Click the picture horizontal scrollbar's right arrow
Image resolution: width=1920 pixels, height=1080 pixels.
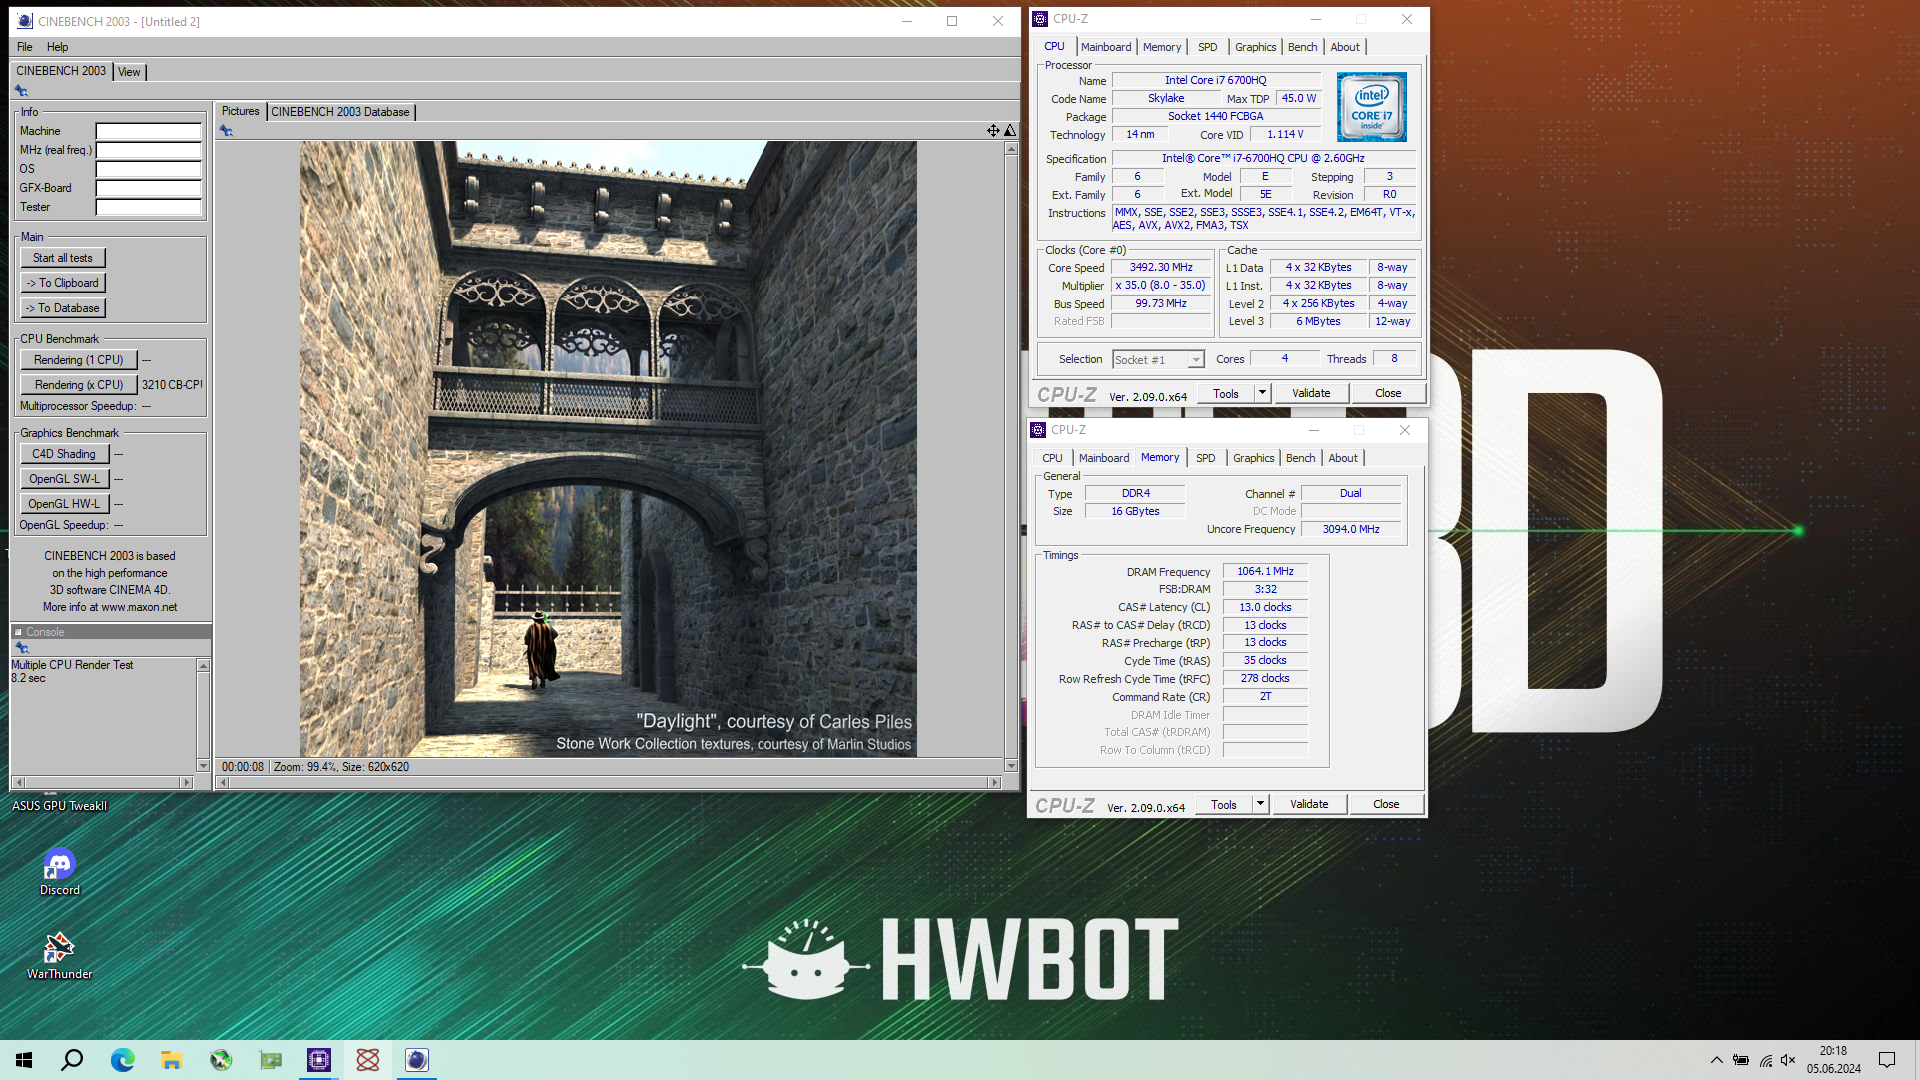tap(993, 783)
